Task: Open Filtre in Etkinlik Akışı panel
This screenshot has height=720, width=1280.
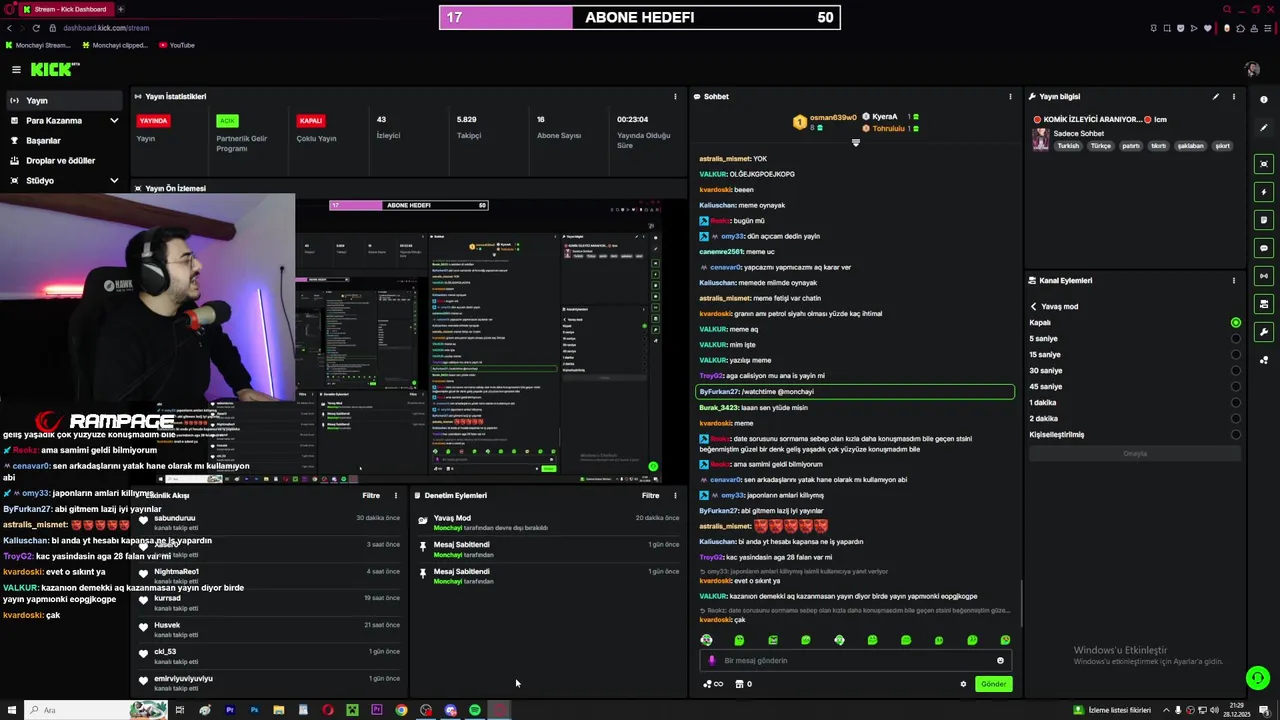Action: click(x=371, y=495)
